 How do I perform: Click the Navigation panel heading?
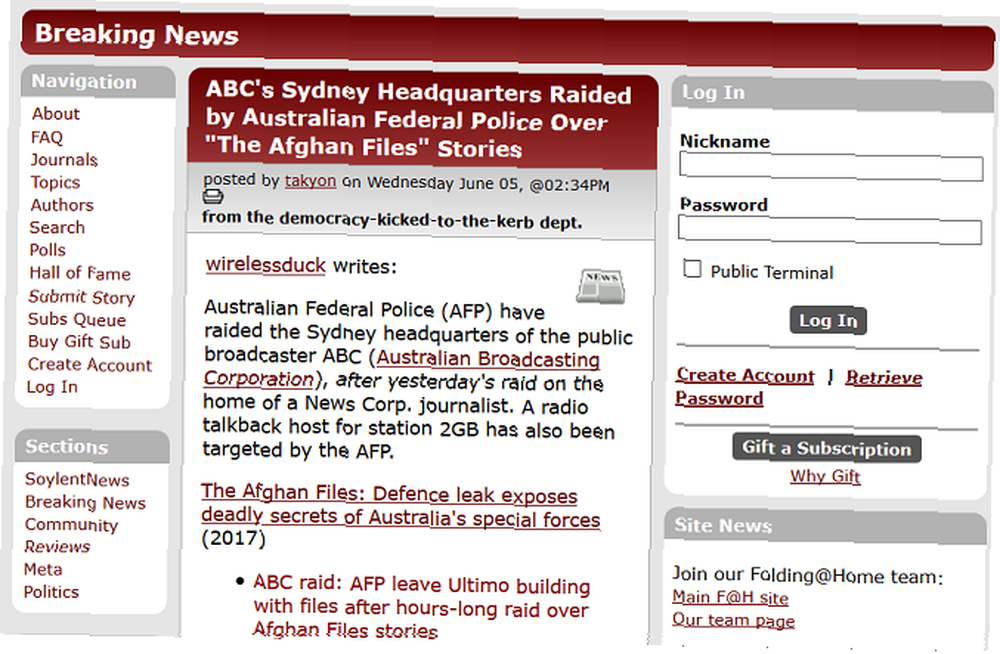[x=84, y=82]
